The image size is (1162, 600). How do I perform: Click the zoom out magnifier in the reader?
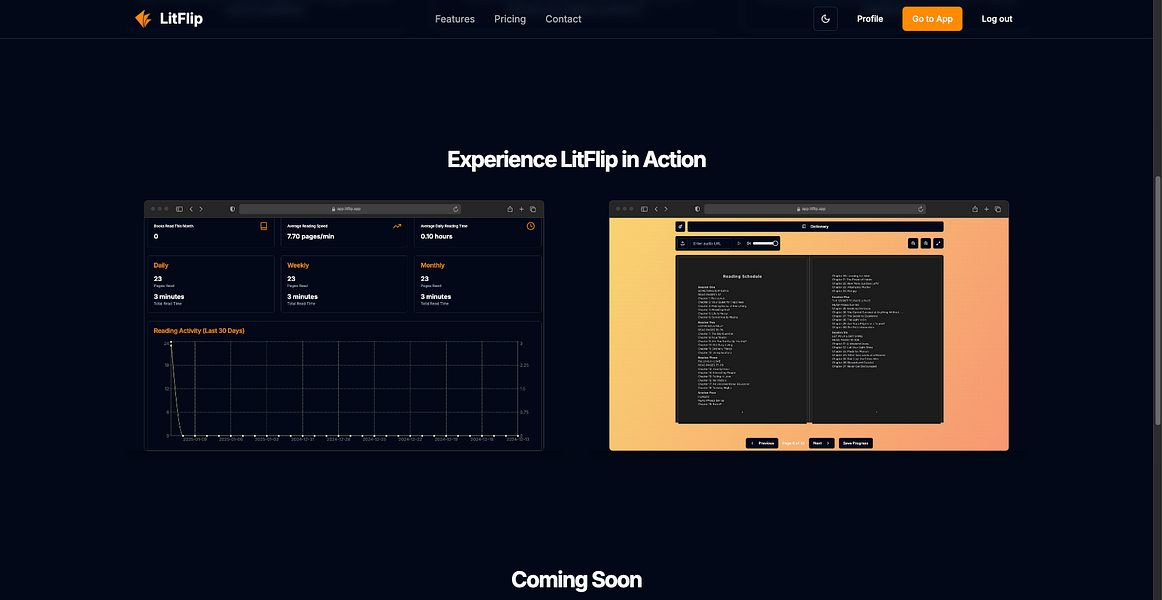click(926, 243)
